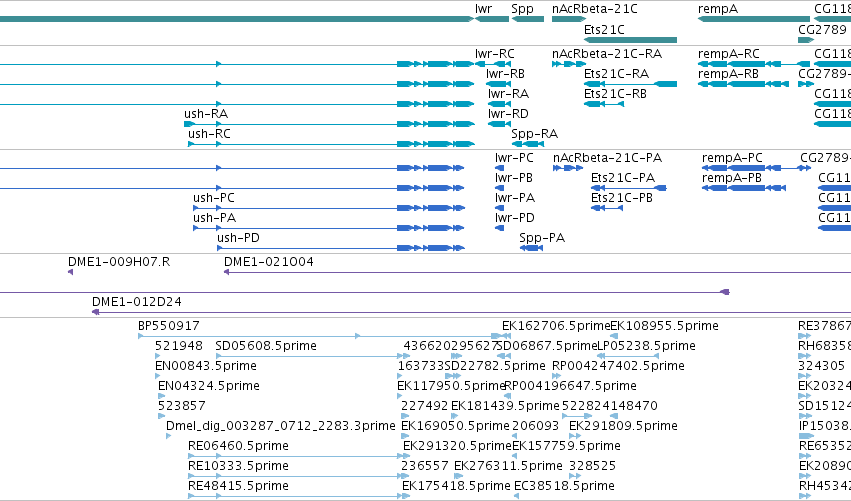Click the rempA-PB protein label
The height and width of the screenshot is (501, 851).
coord(732,178)
